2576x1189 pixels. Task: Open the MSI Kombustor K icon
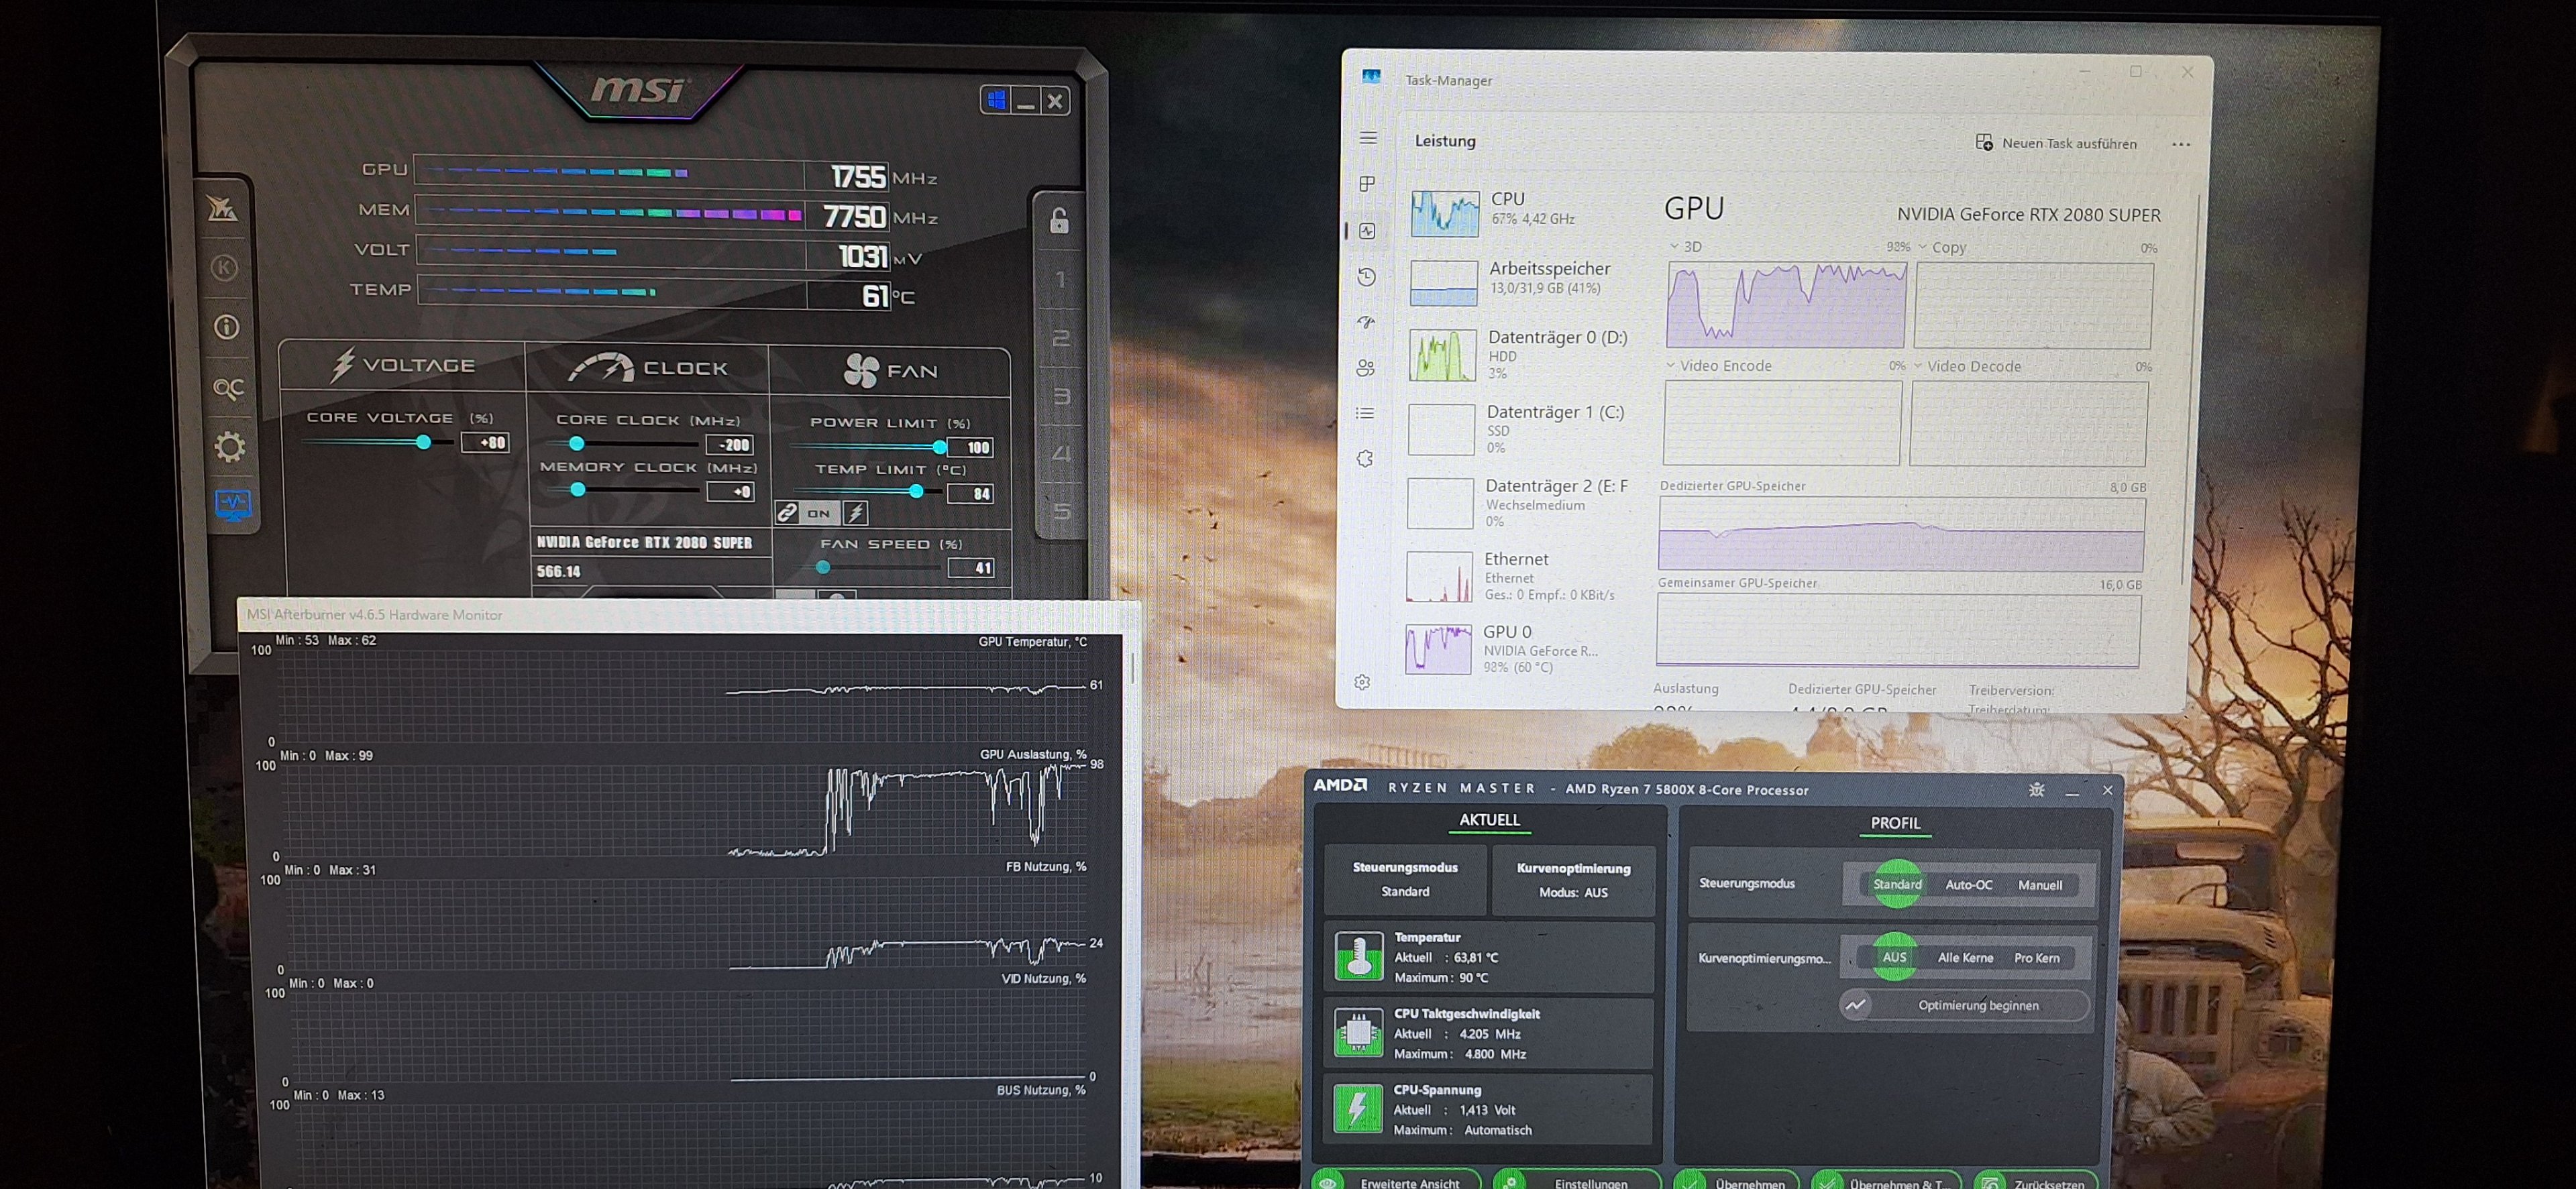point(224,267)
